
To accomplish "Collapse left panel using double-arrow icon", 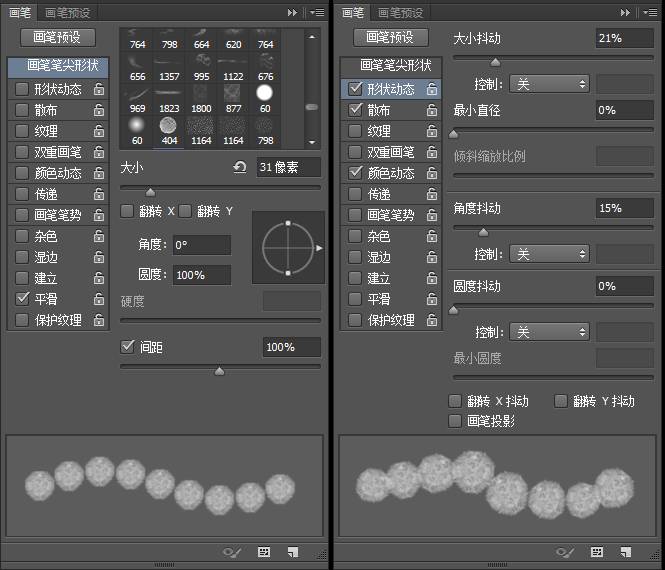I will [292, 13].
